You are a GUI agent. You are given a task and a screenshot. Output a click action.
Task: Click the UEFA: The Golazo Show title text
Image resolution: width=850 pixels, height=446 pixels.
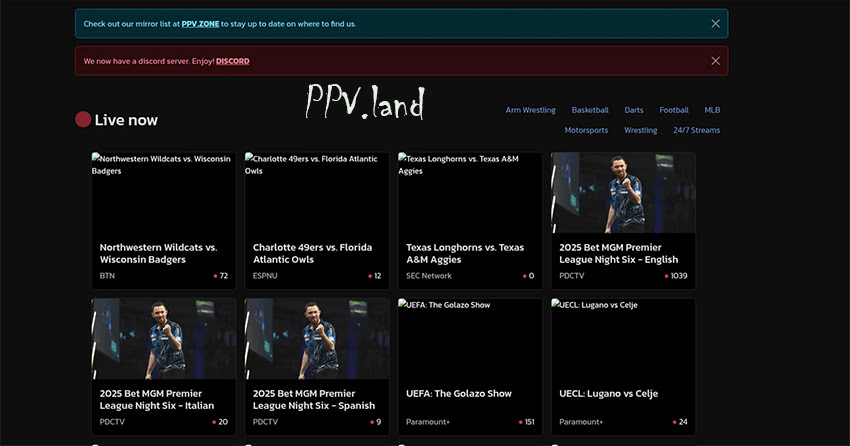(459, 393)
